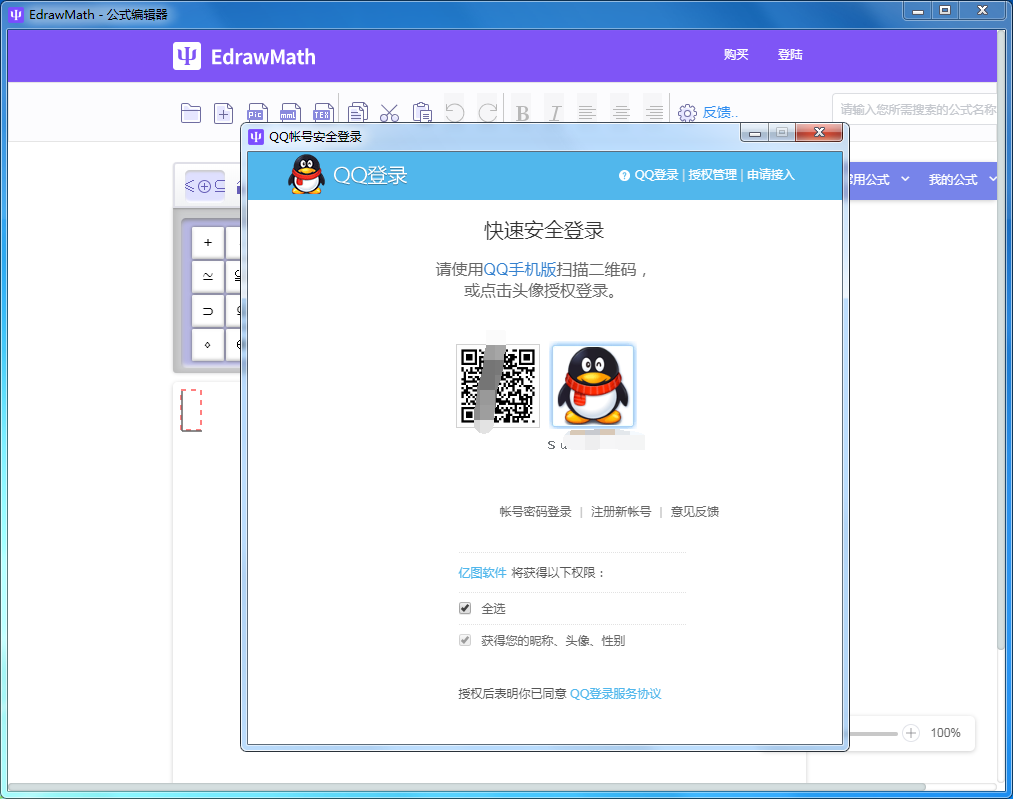The image size is (1013, 799).
Task: Open the 亿图软件 link
Action: [482, 572]
